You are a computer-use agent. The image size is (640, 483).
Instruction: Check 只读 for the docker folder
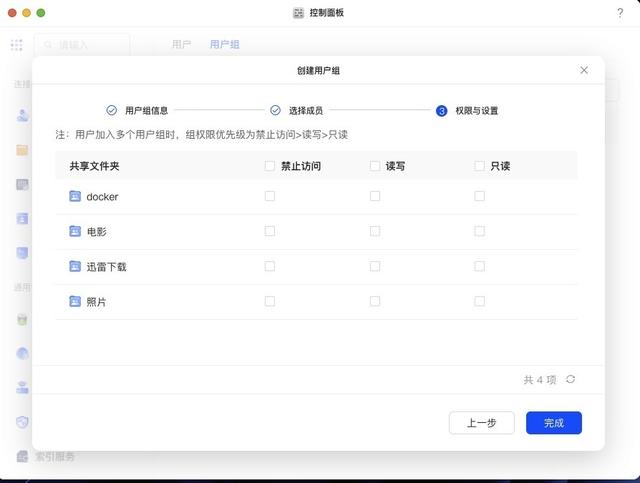click(x=480, y=196)
